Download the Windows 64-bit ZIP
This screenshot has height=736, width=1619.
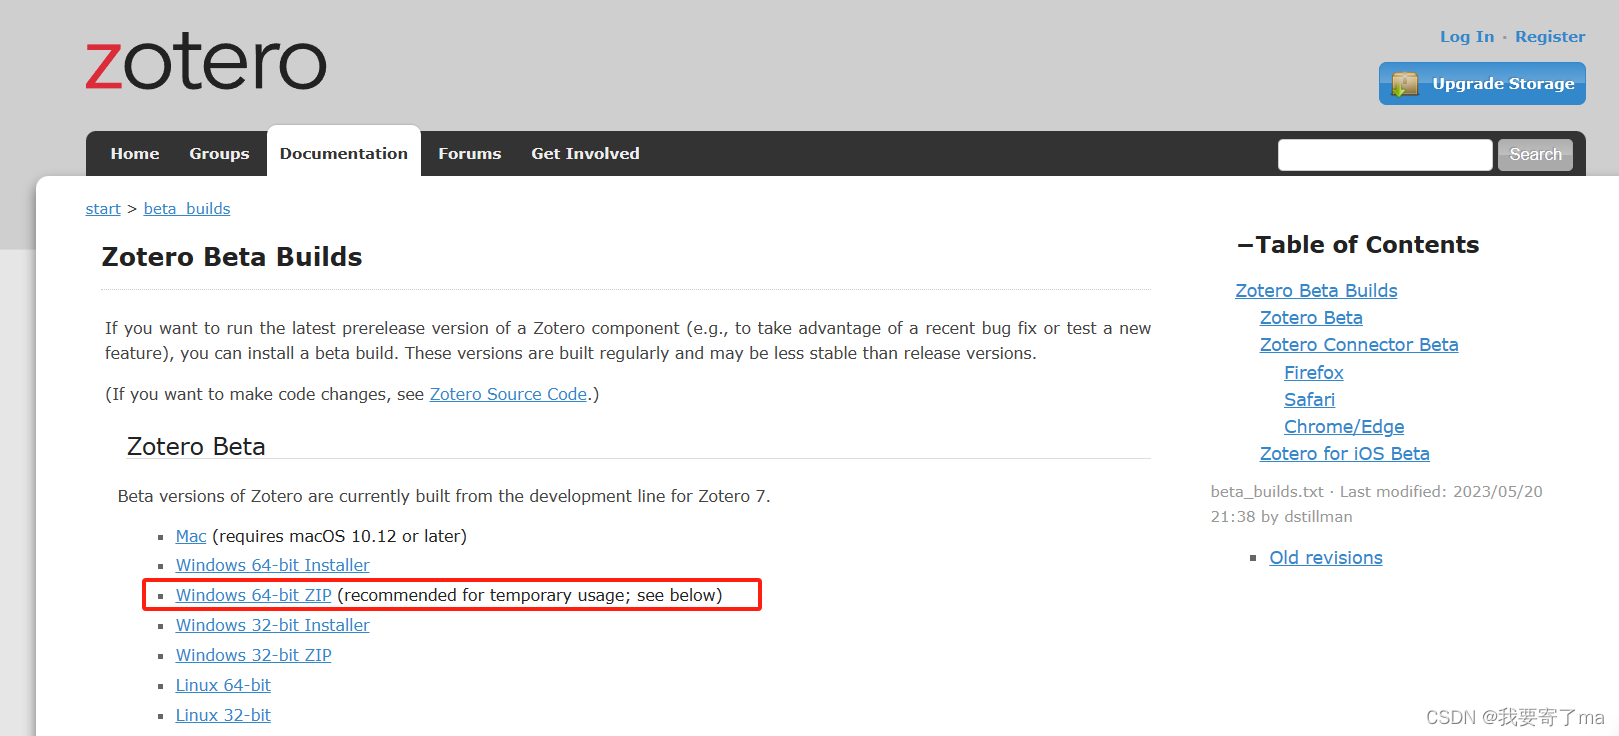pos(254,595)
